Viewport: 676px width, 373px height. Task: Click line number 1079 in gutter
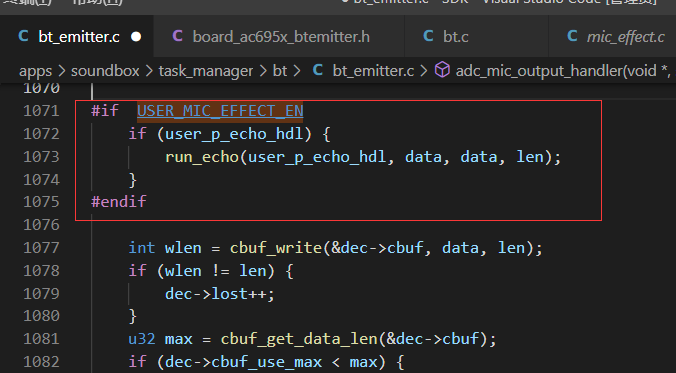click(x=41, y=294)
